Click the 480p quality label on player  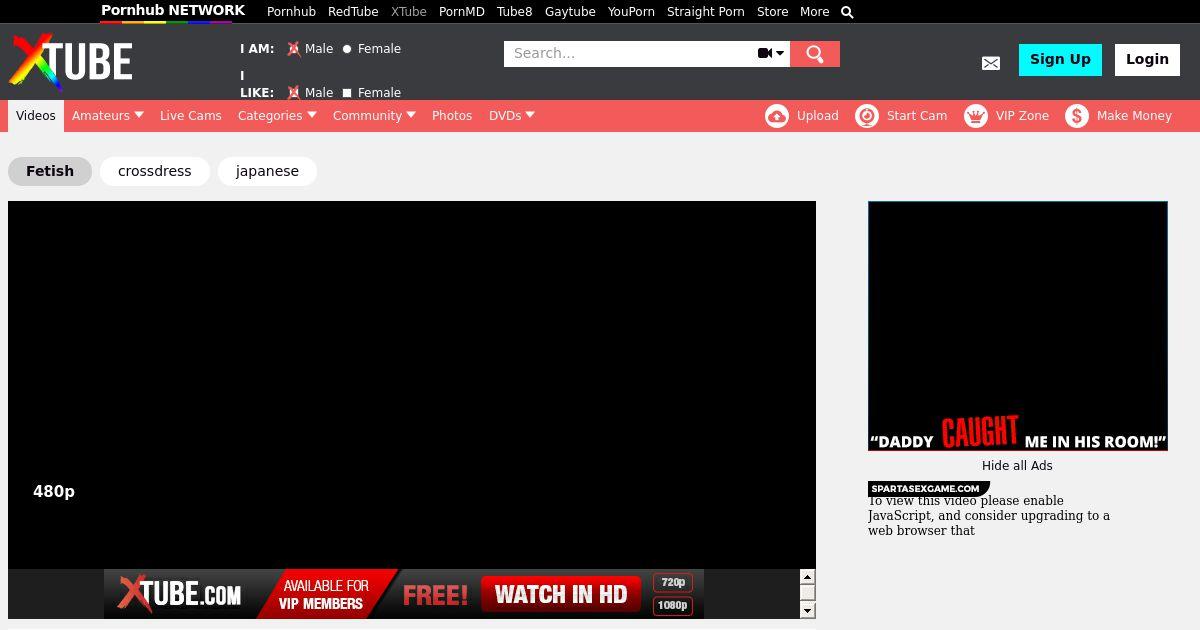coord(54,492)
